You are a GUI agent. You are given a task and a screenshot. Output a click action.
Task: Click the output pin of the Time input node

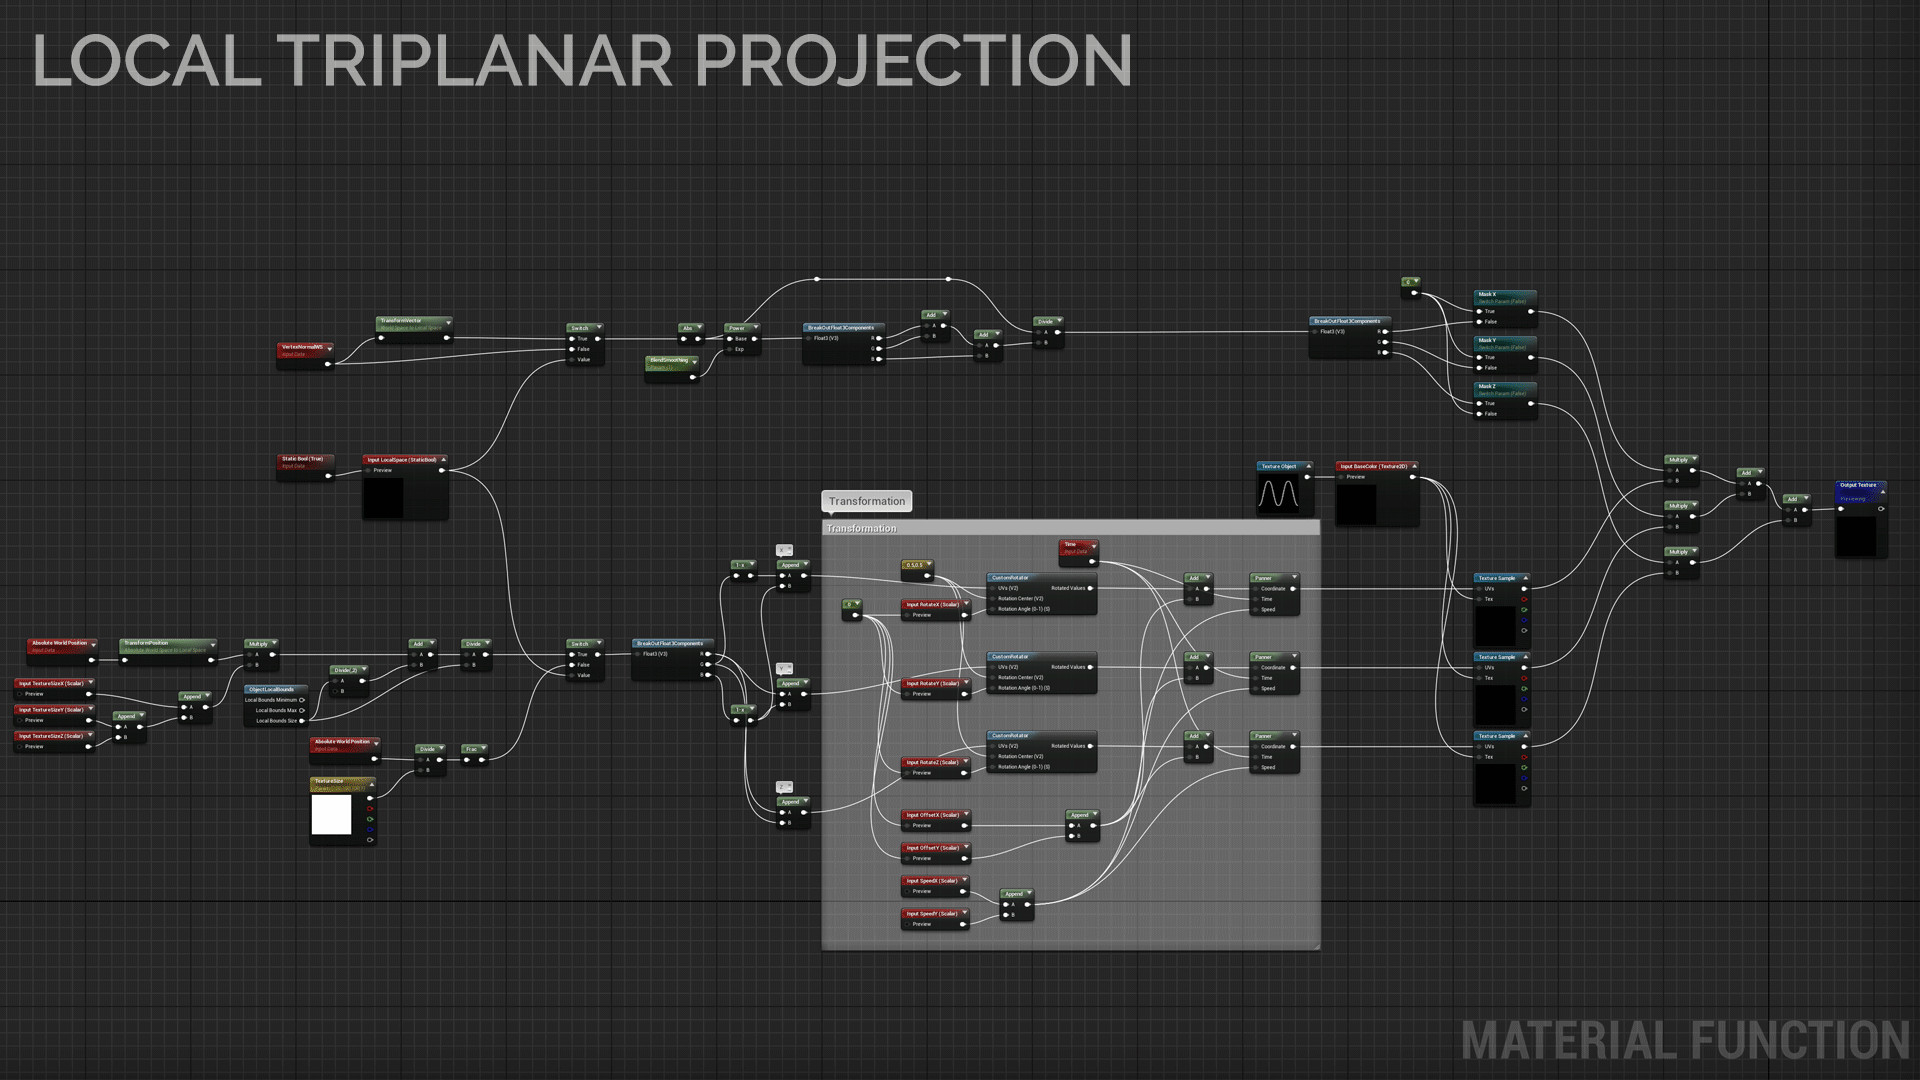coord(1092,561)
